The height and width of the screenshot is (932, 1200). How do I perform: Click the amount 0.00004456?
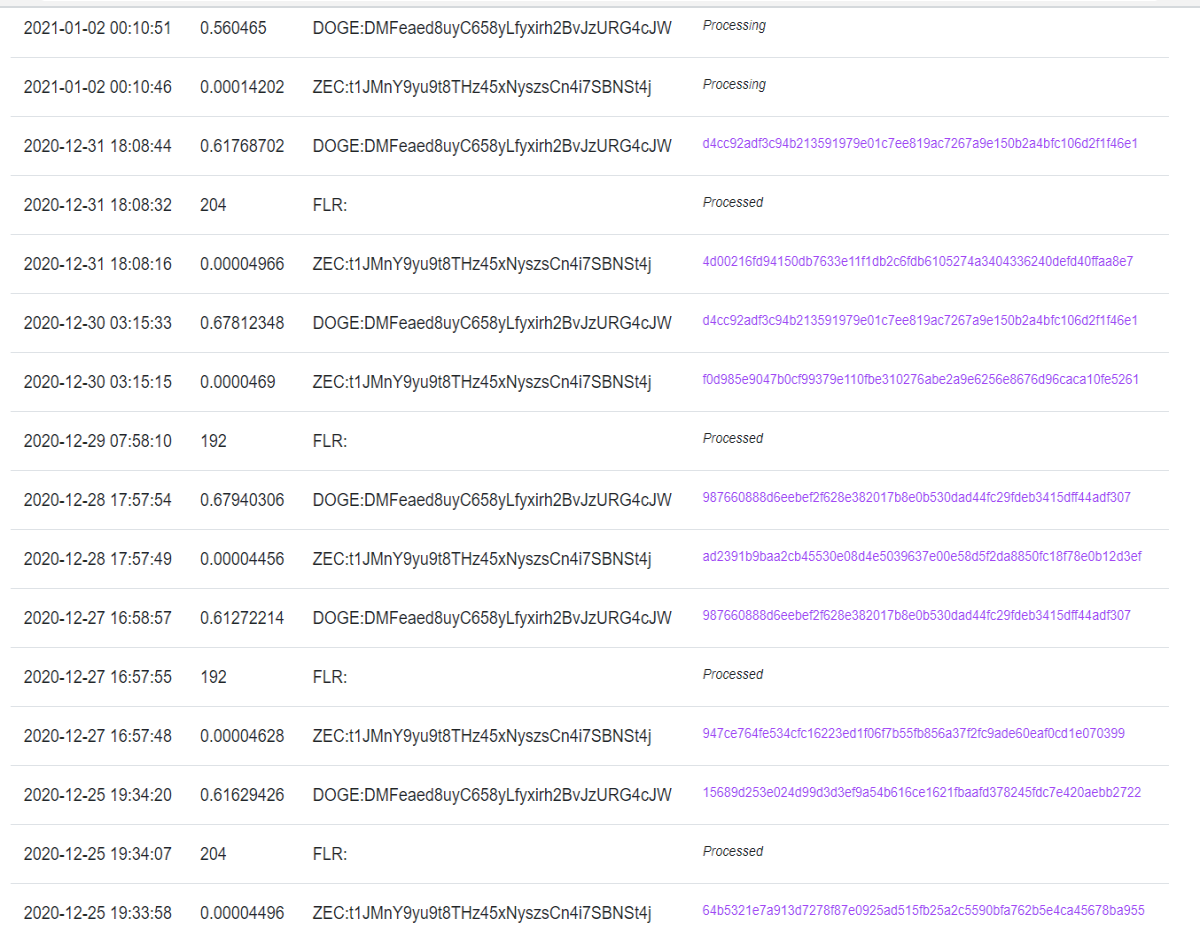point(242,559)
